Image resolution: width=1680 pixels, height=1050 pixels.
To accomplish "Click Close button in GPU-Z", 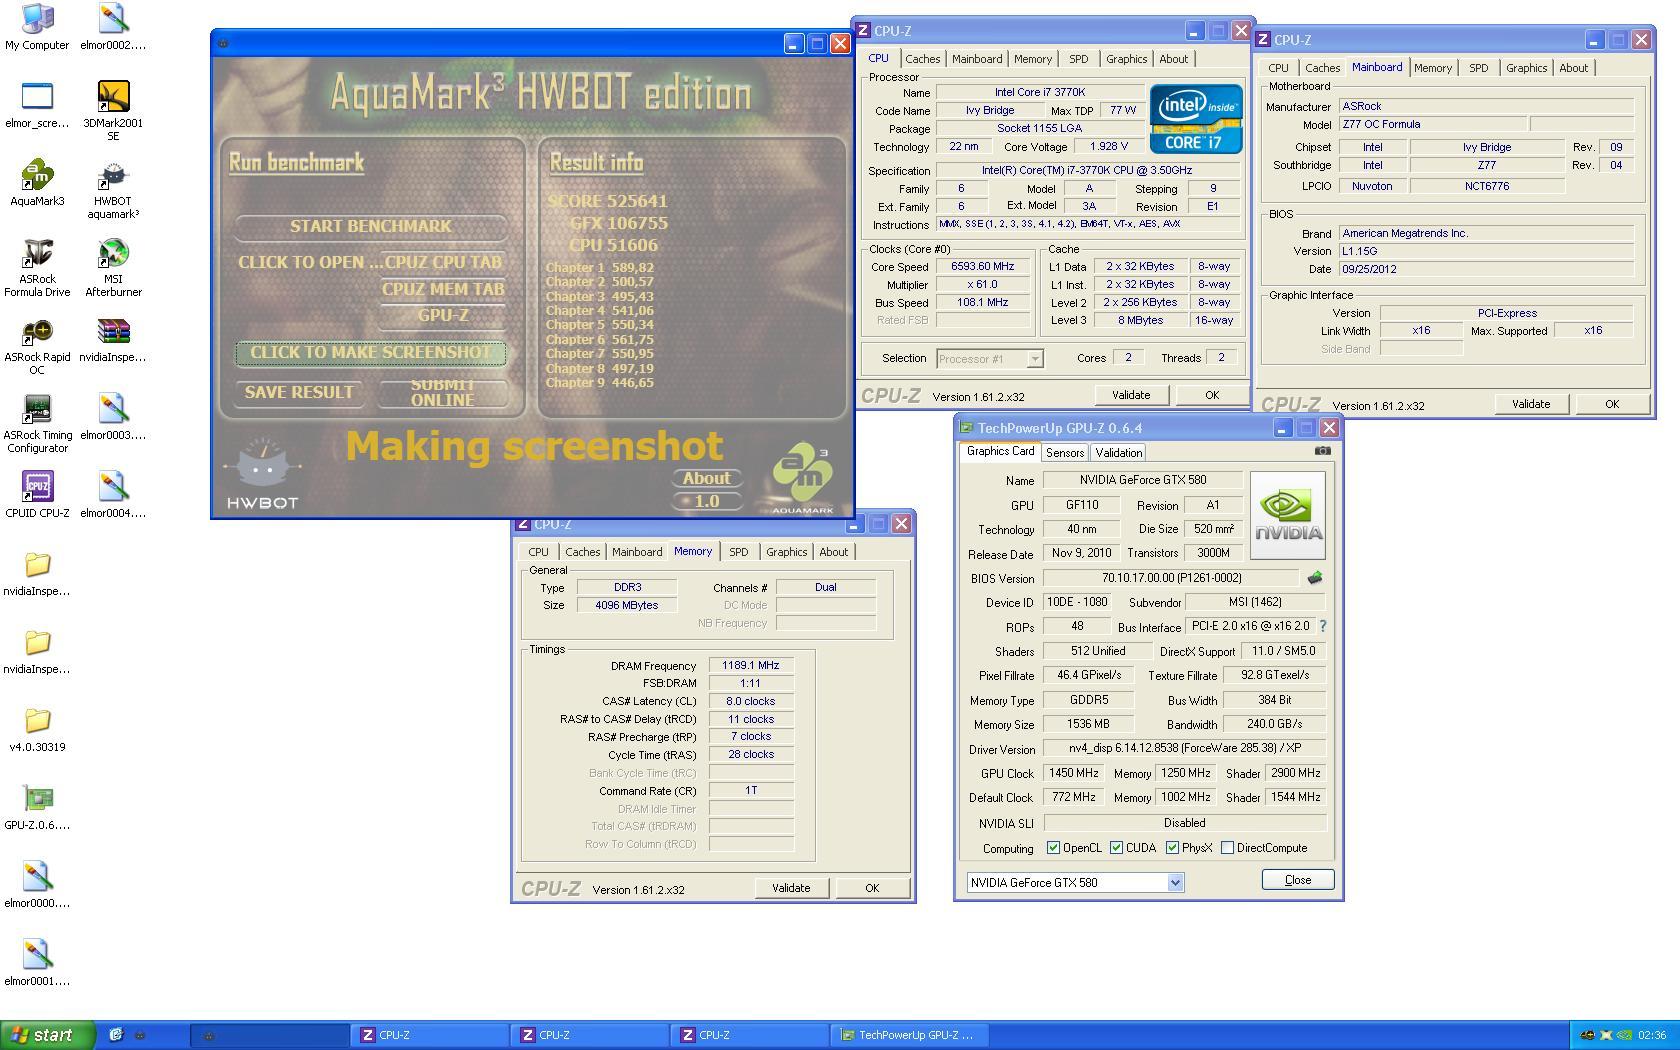I will 1297,880.
